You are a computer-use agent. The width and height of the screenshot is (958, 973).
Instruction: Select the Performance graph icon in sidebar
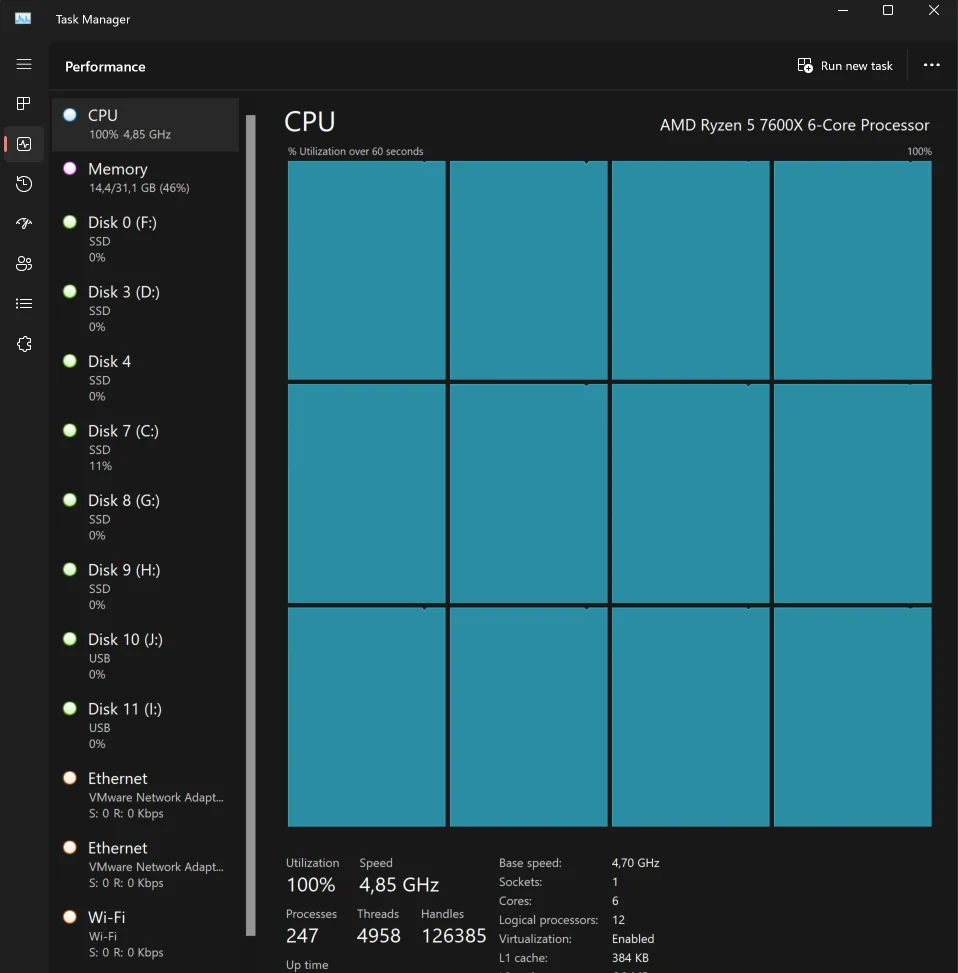24,144
